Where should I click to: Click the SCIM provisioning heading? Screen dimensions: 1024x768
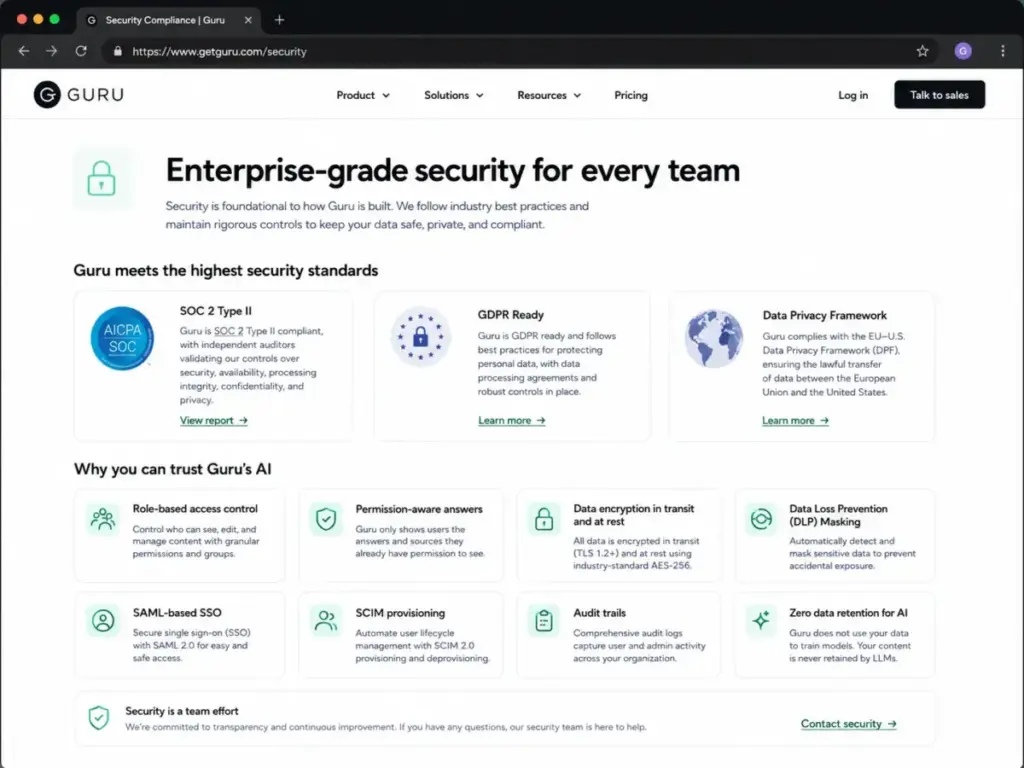click(400, 613)
